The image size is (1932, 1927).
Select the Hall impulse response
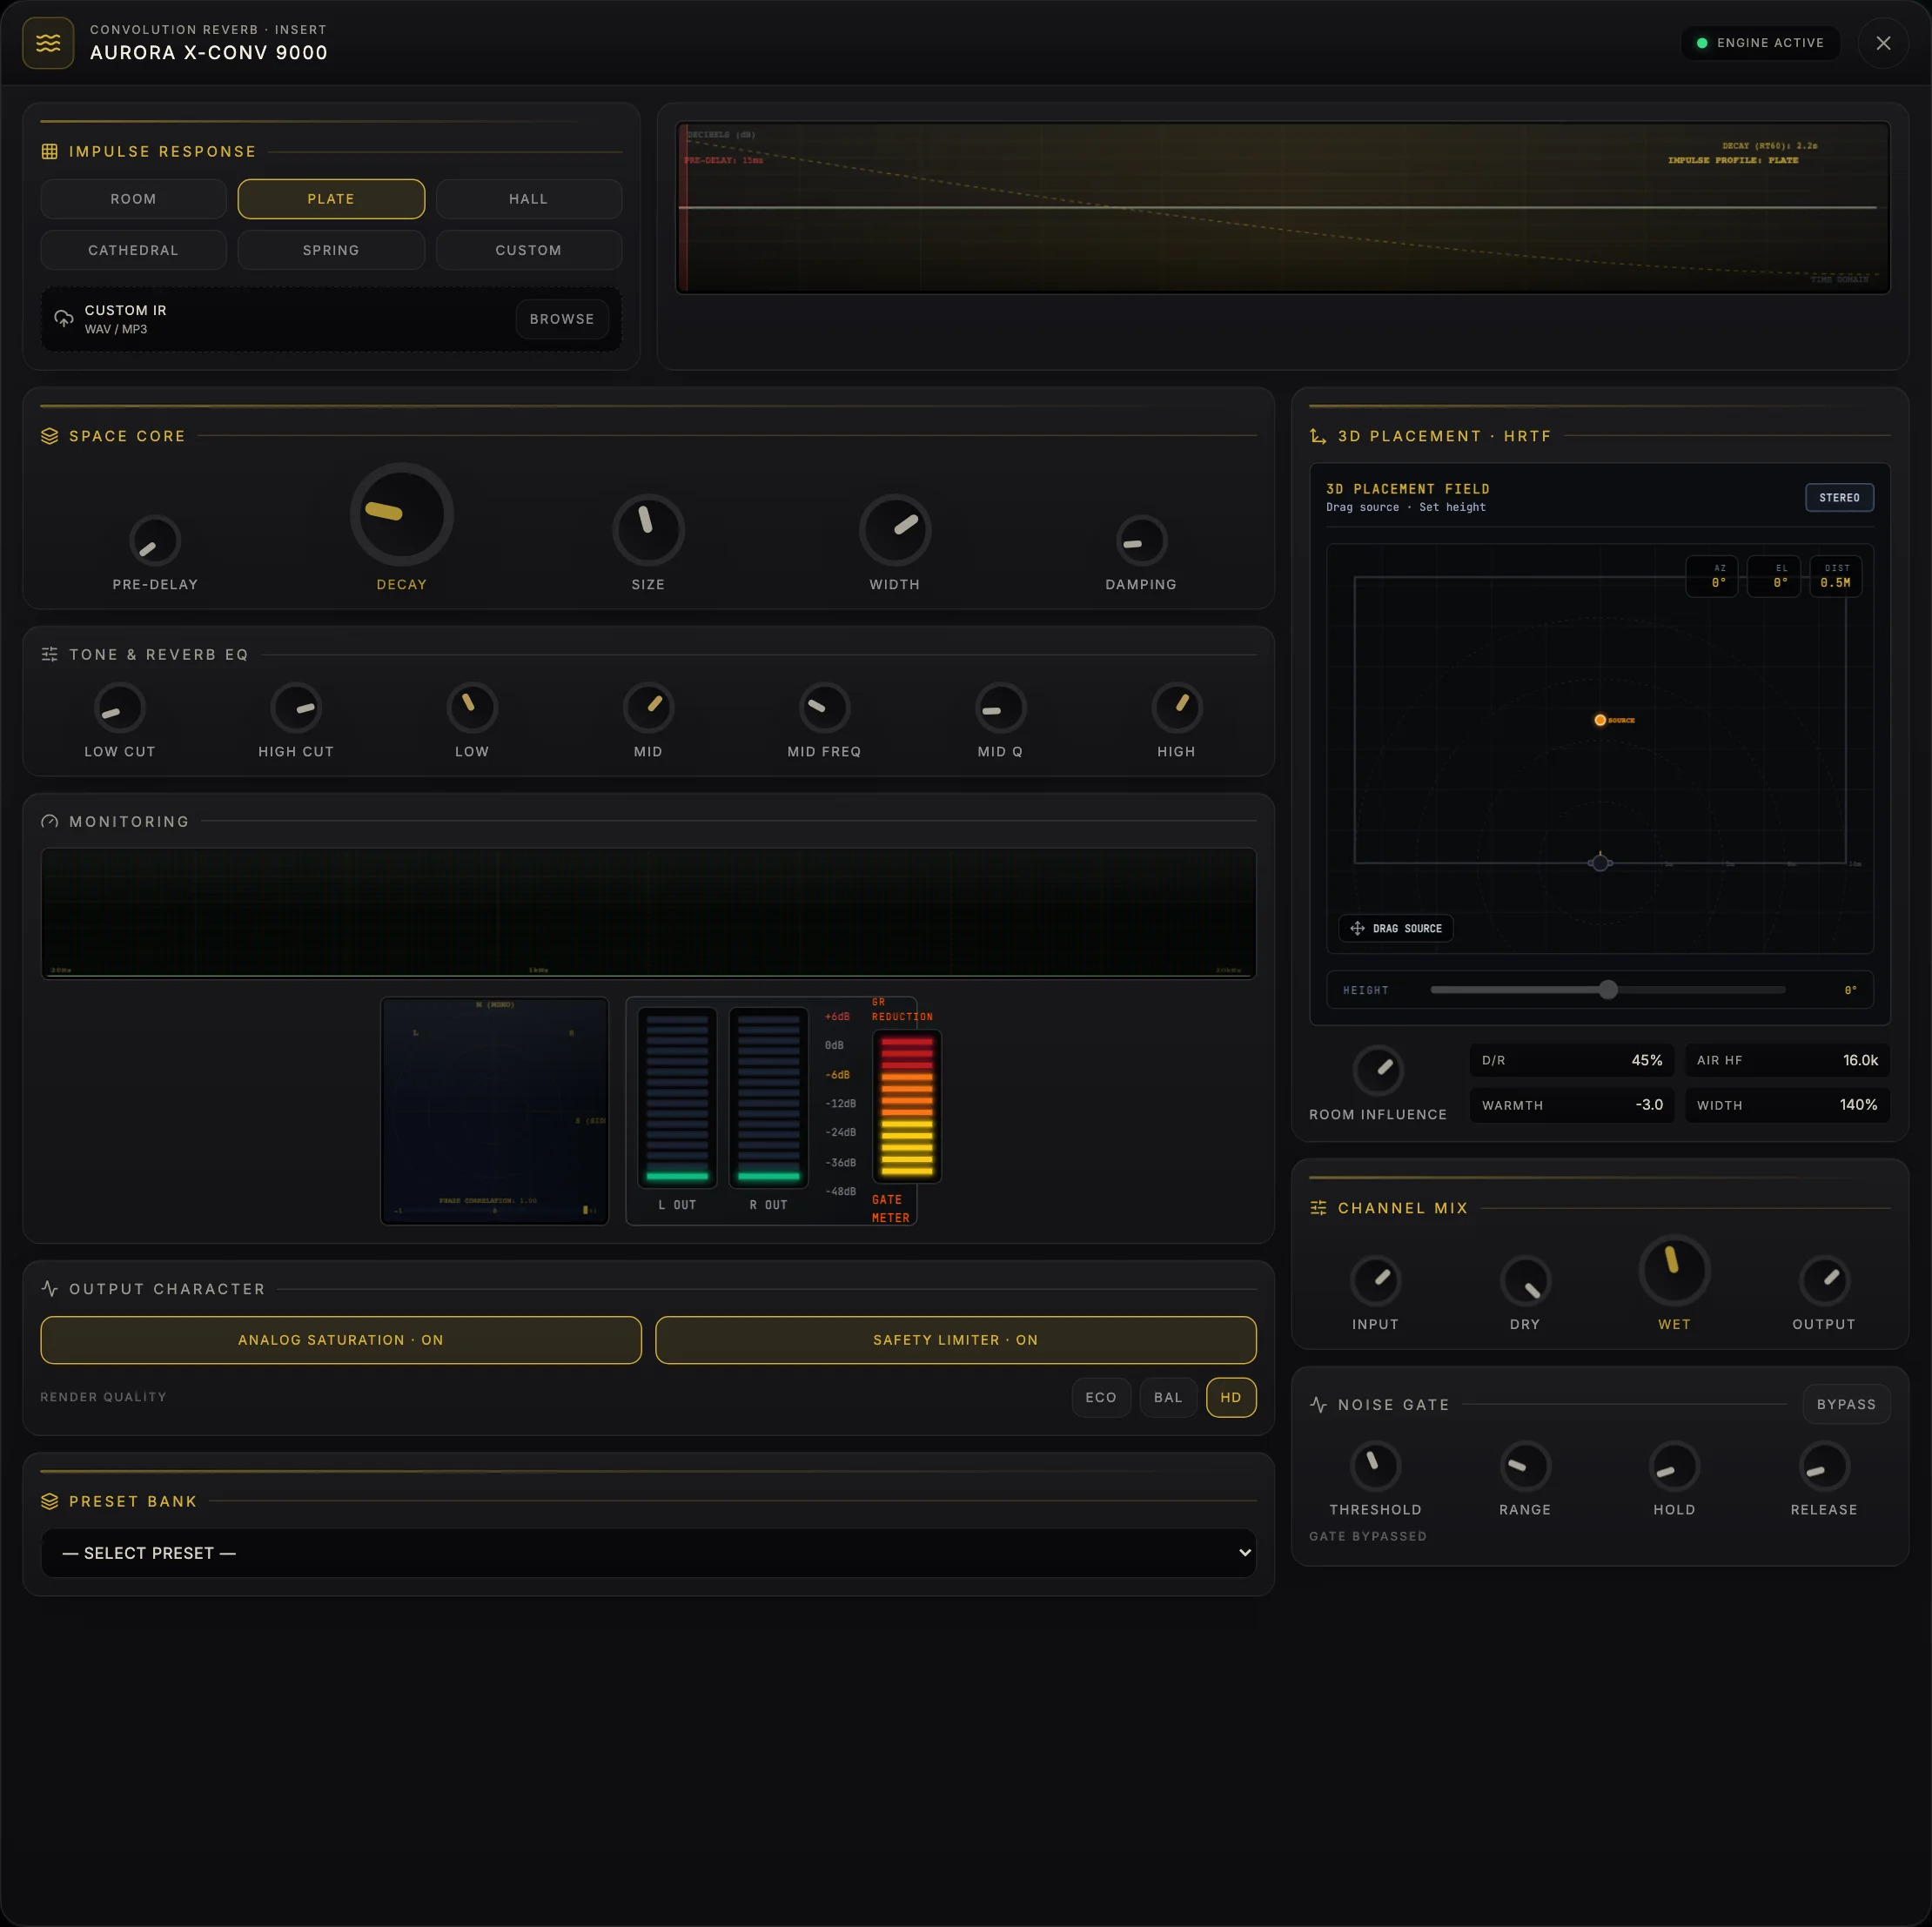tap(528, 199)
